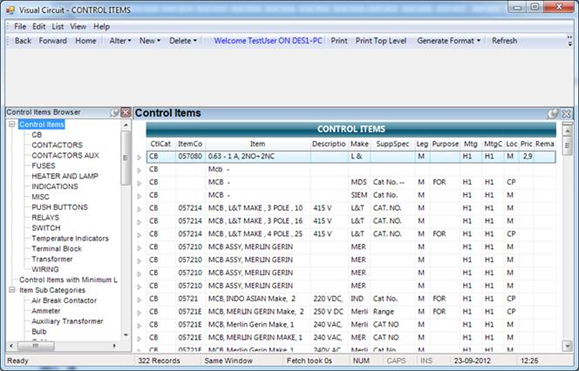Viewport: 579px width, 371px height.
Task: Expand the row arrow for item 057080
Action: click(x=139, y=157)
